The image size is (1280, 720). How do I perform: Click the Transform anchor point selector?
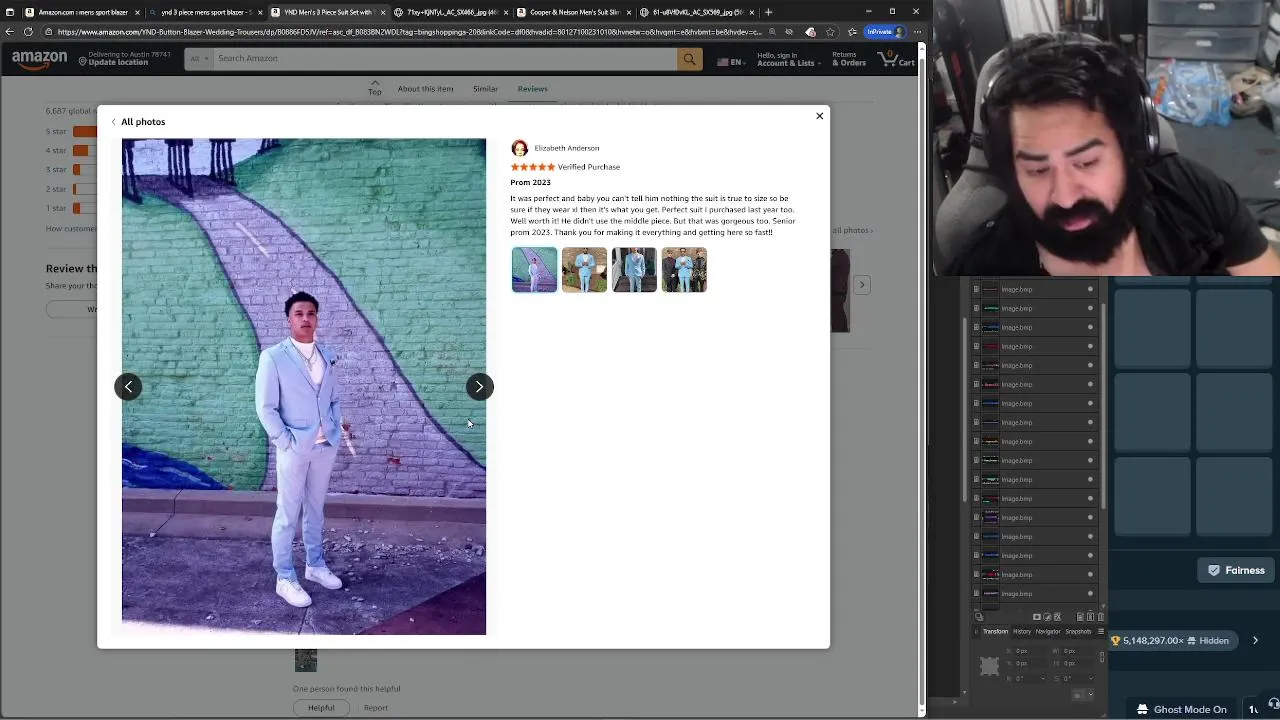(989, 666)
